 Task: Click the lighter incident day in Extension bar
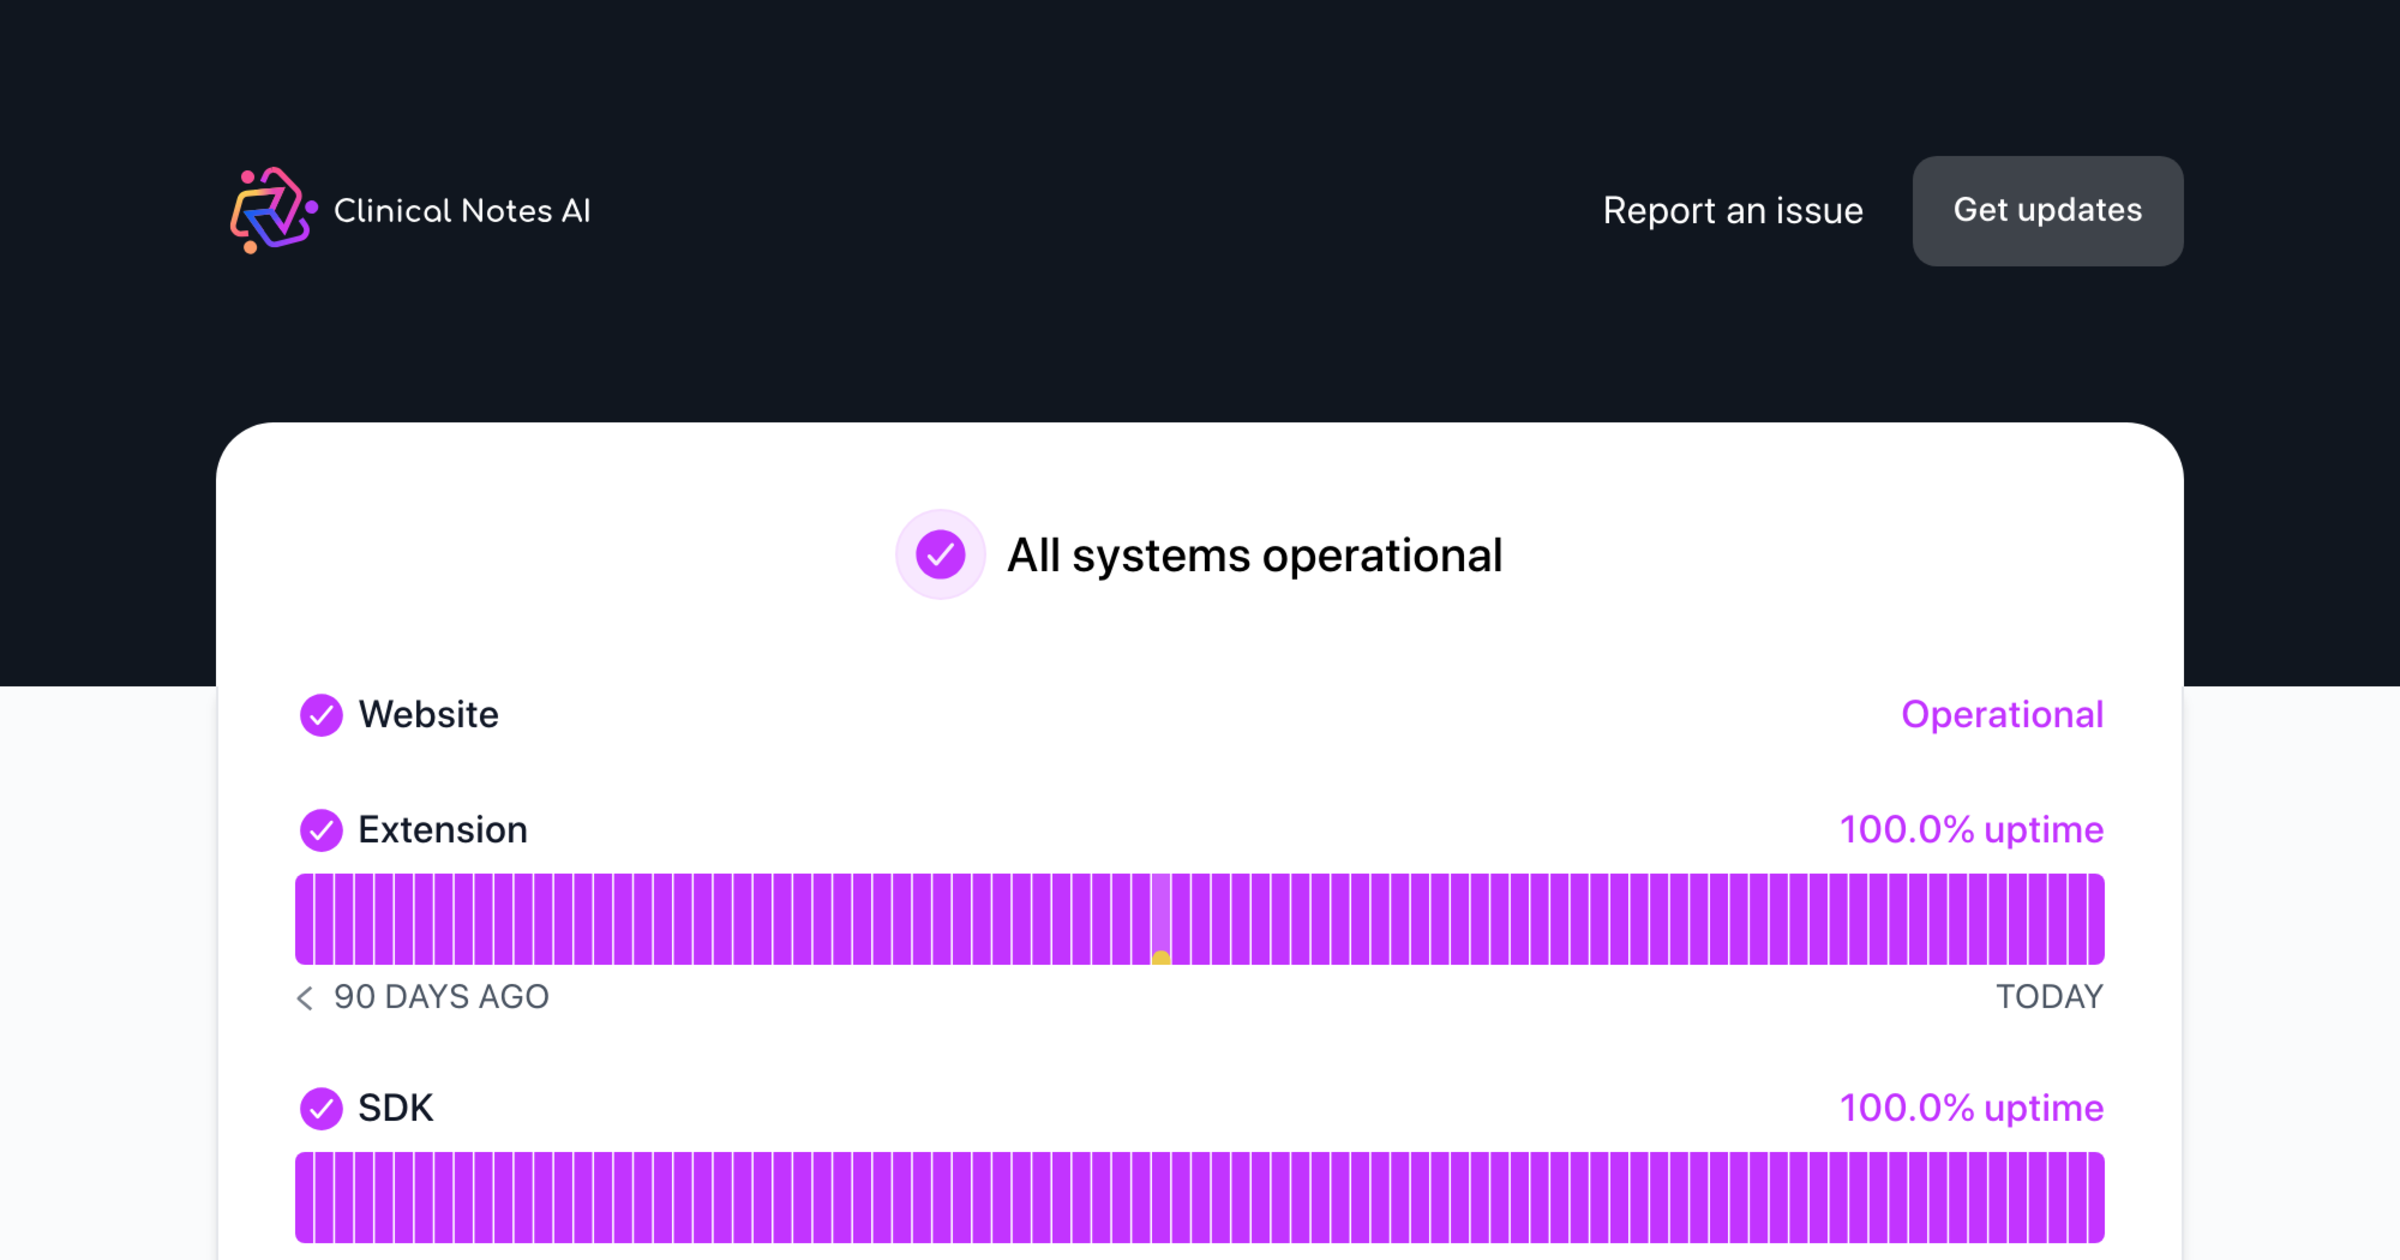click(x=1161, y=910)
